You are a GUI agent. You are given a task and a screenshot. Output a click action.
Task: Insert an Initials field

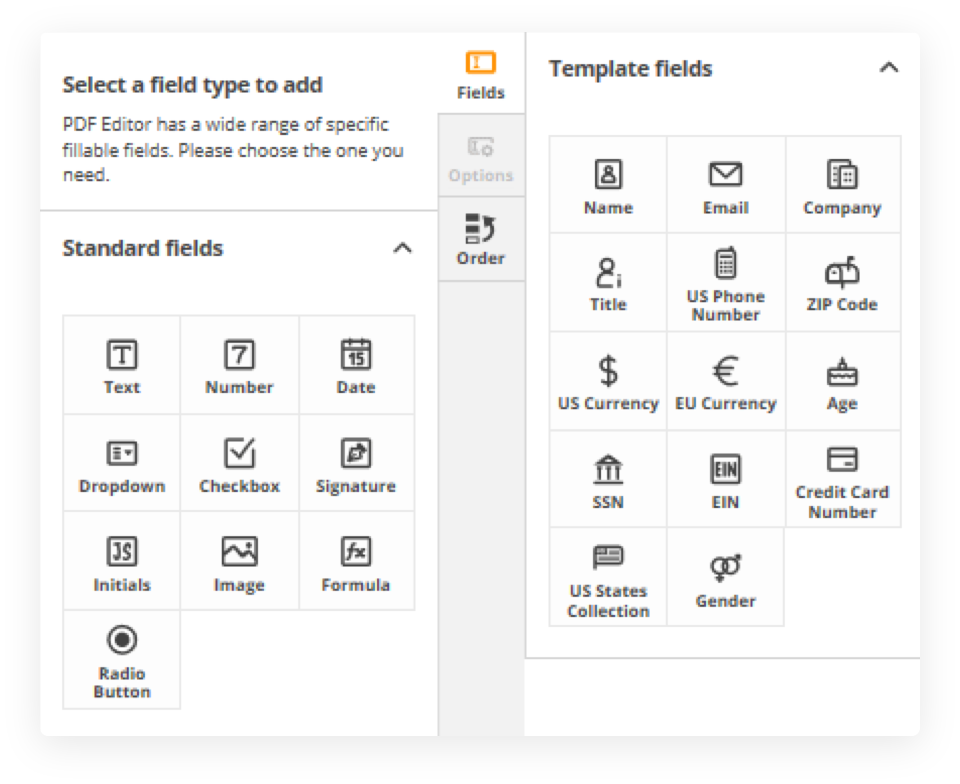121,562
